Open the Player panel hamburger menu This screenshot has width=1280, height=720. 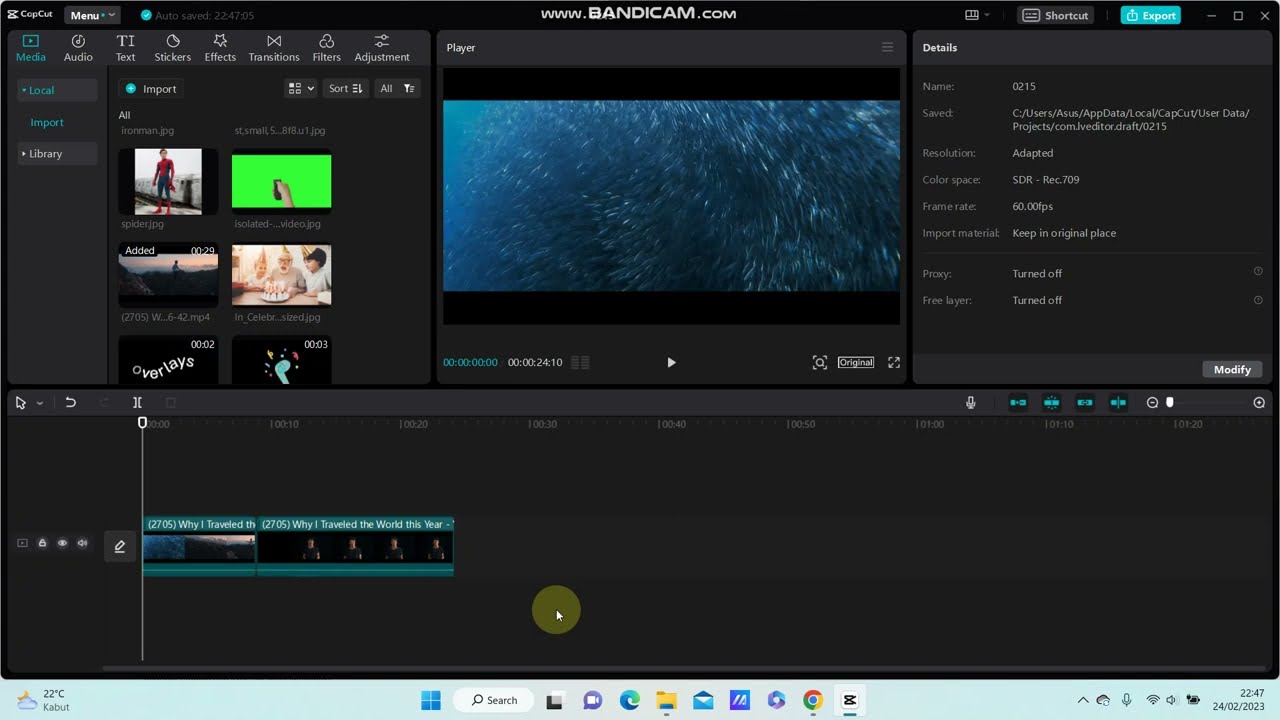click(887, 47)
